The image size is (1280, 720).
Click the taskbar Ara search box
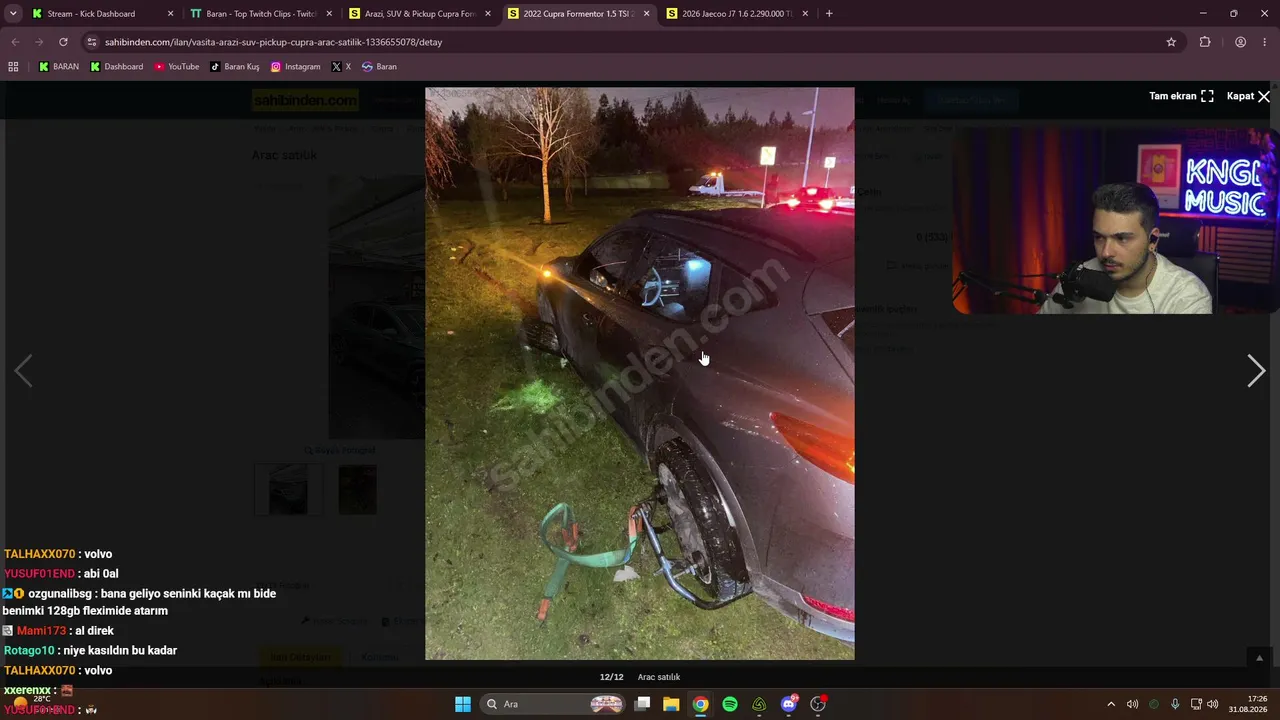point(554,704)
